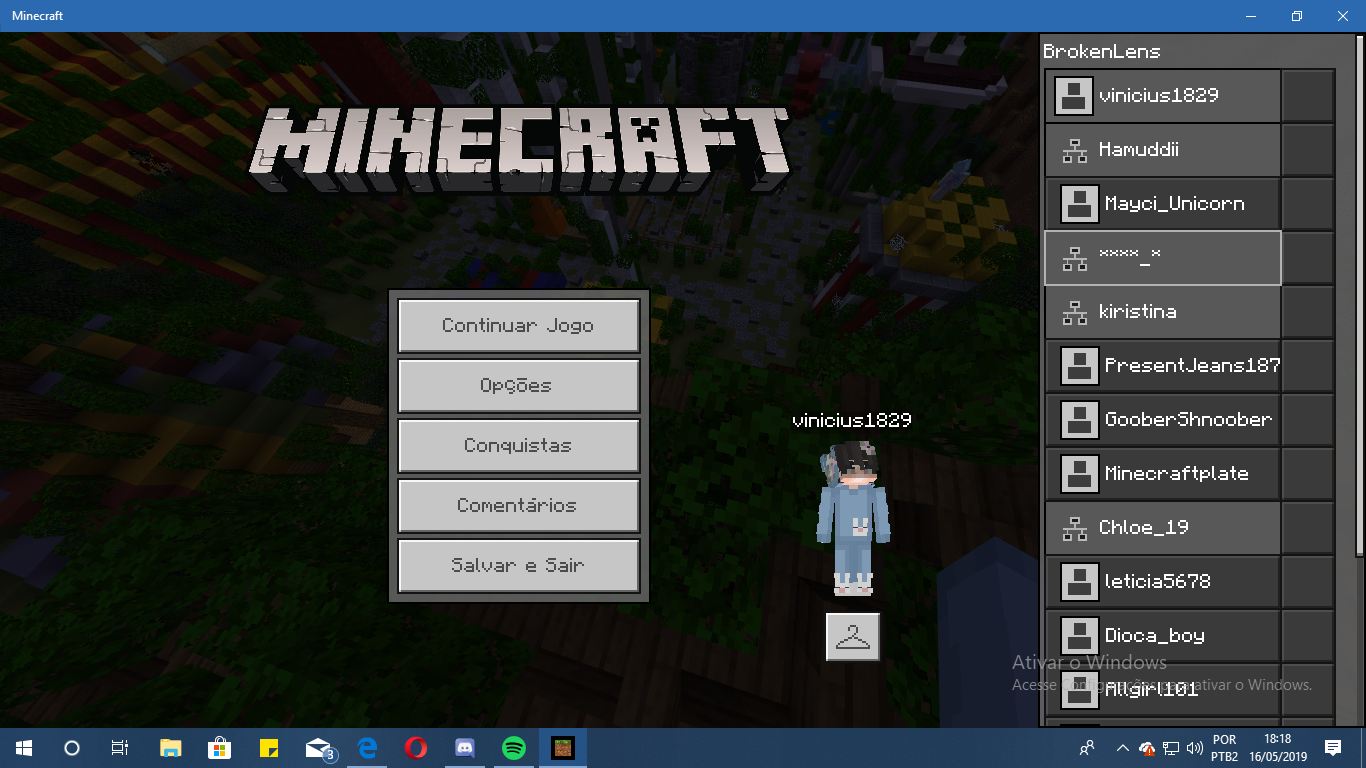The height and width of the screenshot is (768, 1366).
Task: Launch Opera browser from the taskbar
Action: point(416,748)
